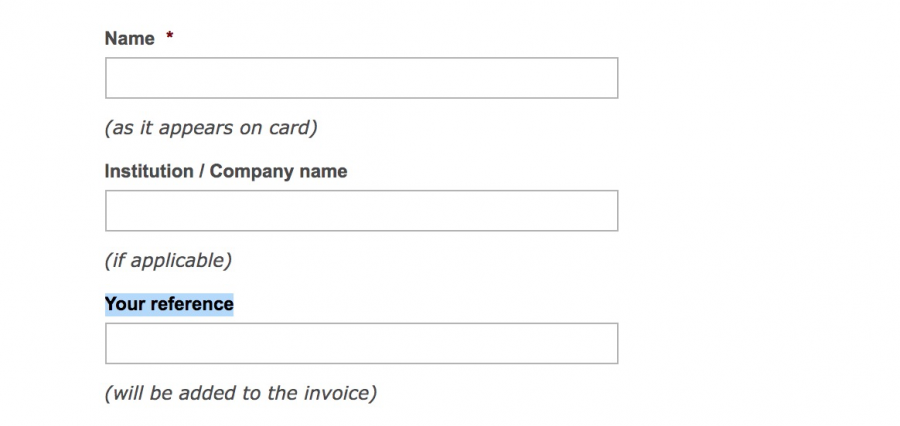Click the word "appears" in the card hint
This screenshot has height=426, width=900.
pos(187,128)
